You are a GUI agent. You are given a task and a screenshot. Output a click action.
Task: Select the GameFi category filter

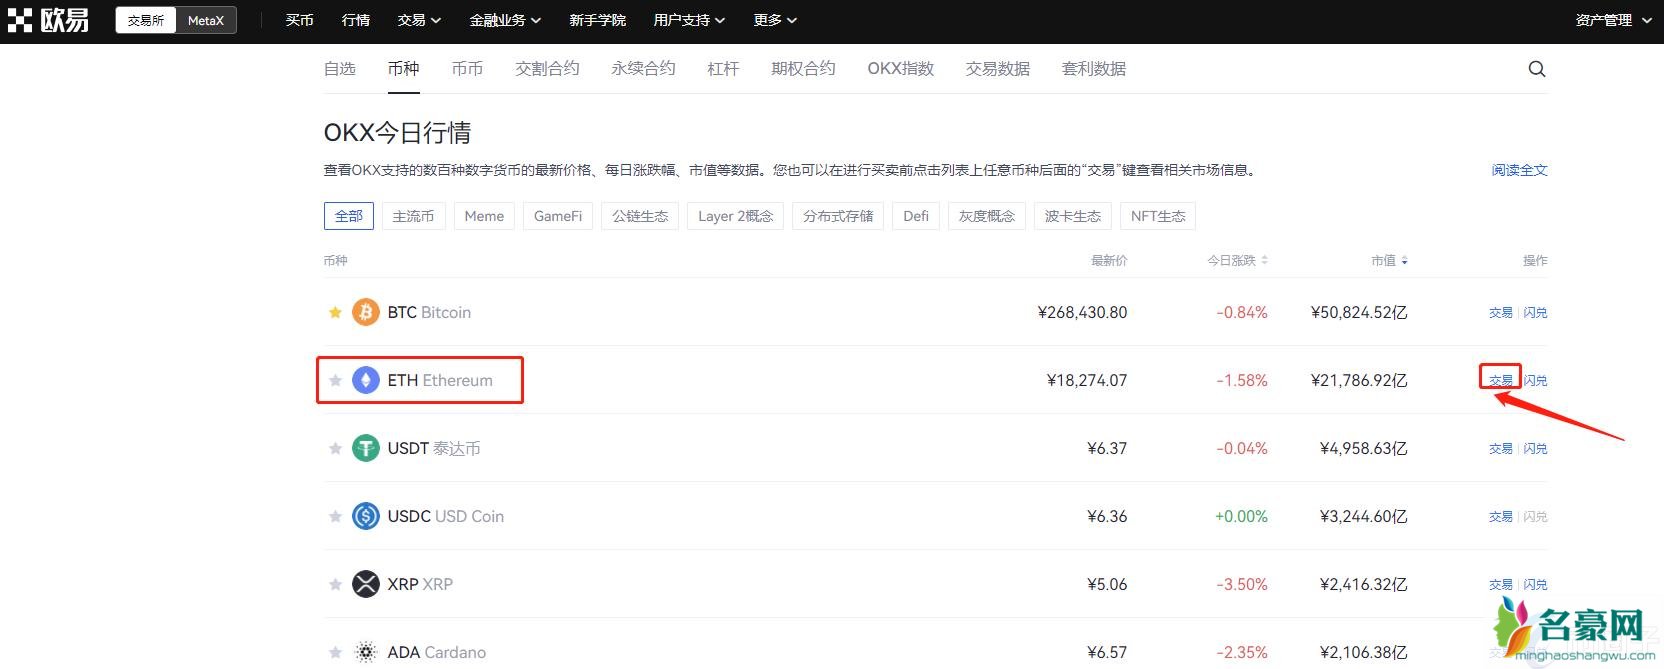click(558, 216)
